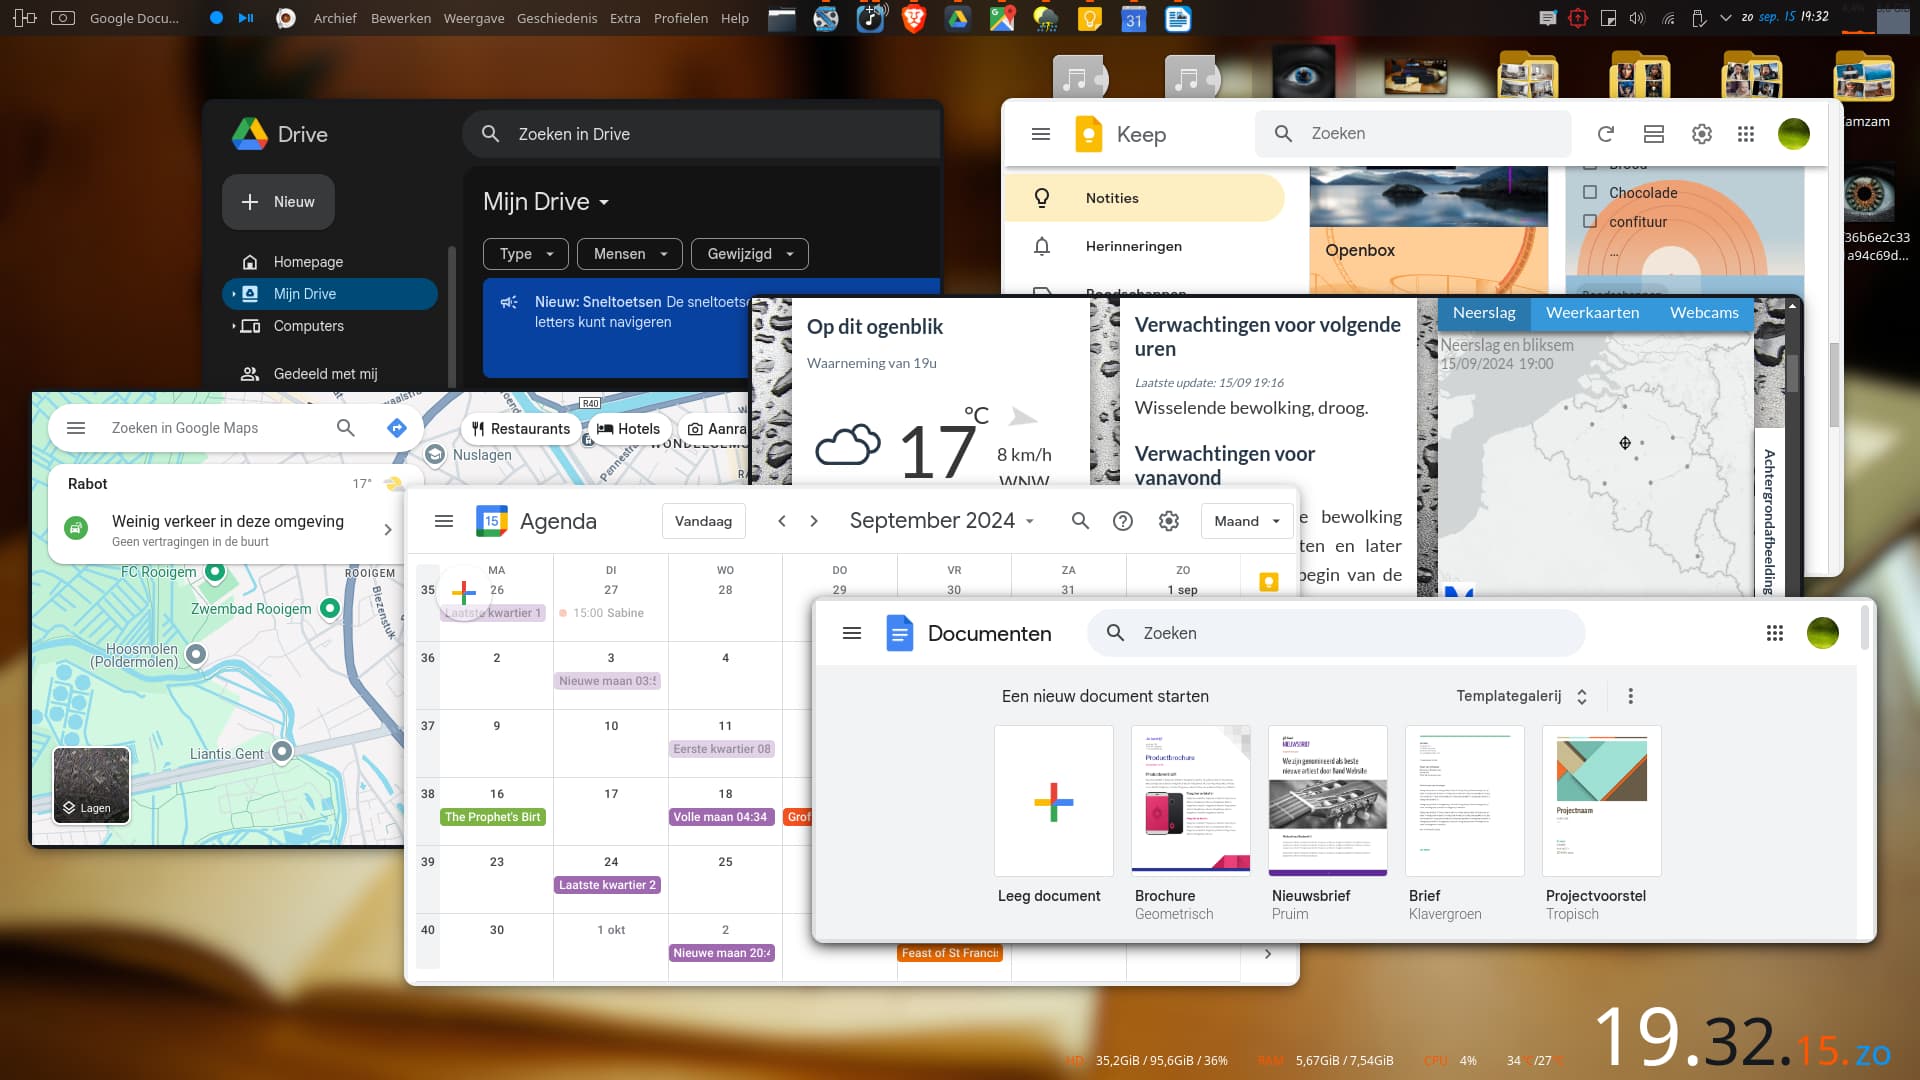This screenshot has width=1920, height=1080.
Task: Switch Keep to list view icon
Action: click(x=1654, y=134)
